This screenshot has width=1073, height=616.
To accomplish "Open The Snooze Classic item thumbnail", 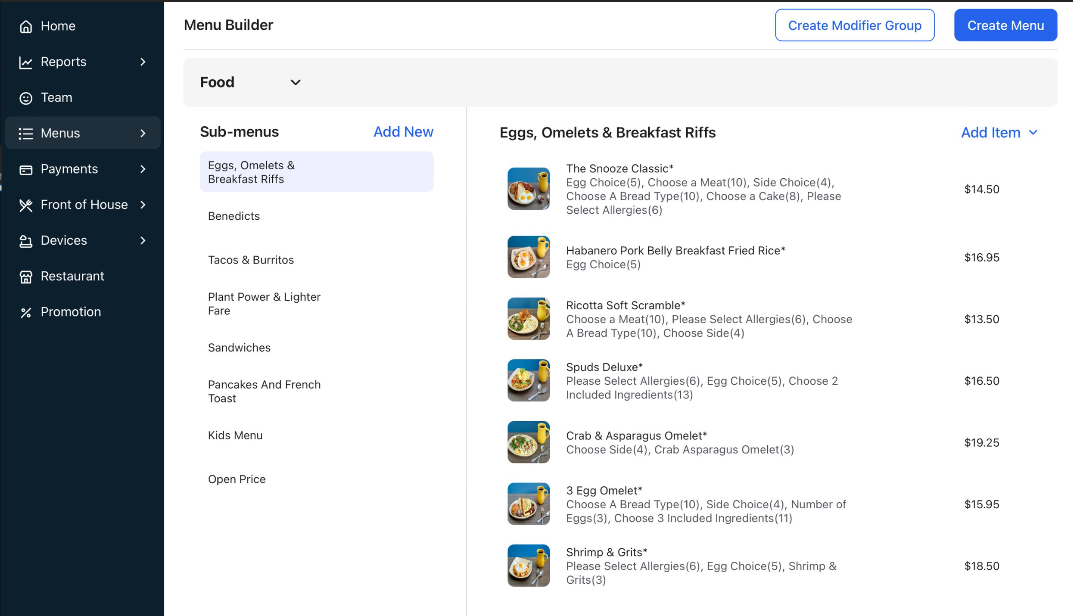I will [528, 189].
